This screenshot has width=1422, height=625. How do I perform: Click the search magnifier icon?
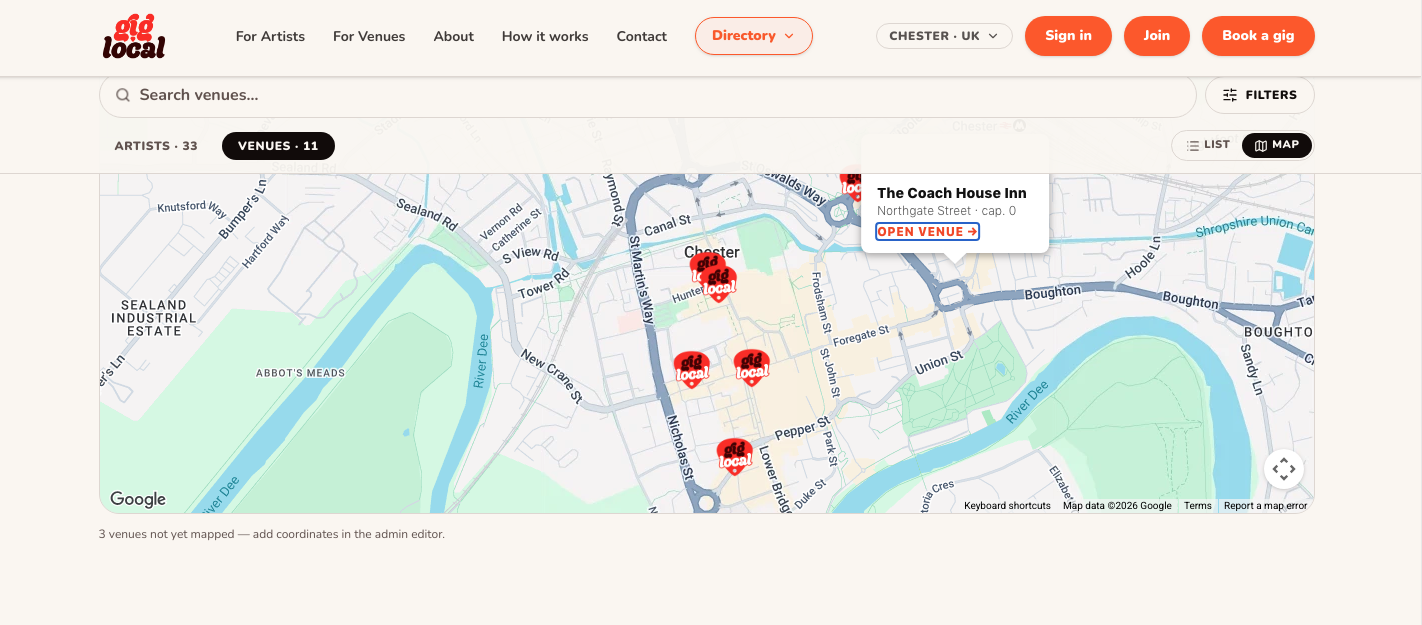tap(123, 95)
